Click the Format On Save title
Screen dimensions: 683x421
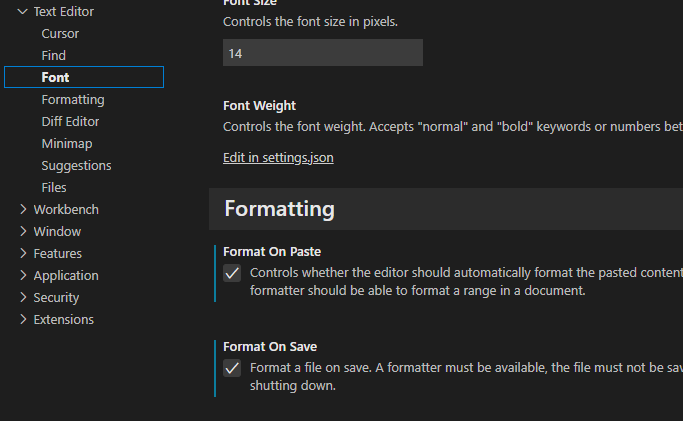pos(270,347)
